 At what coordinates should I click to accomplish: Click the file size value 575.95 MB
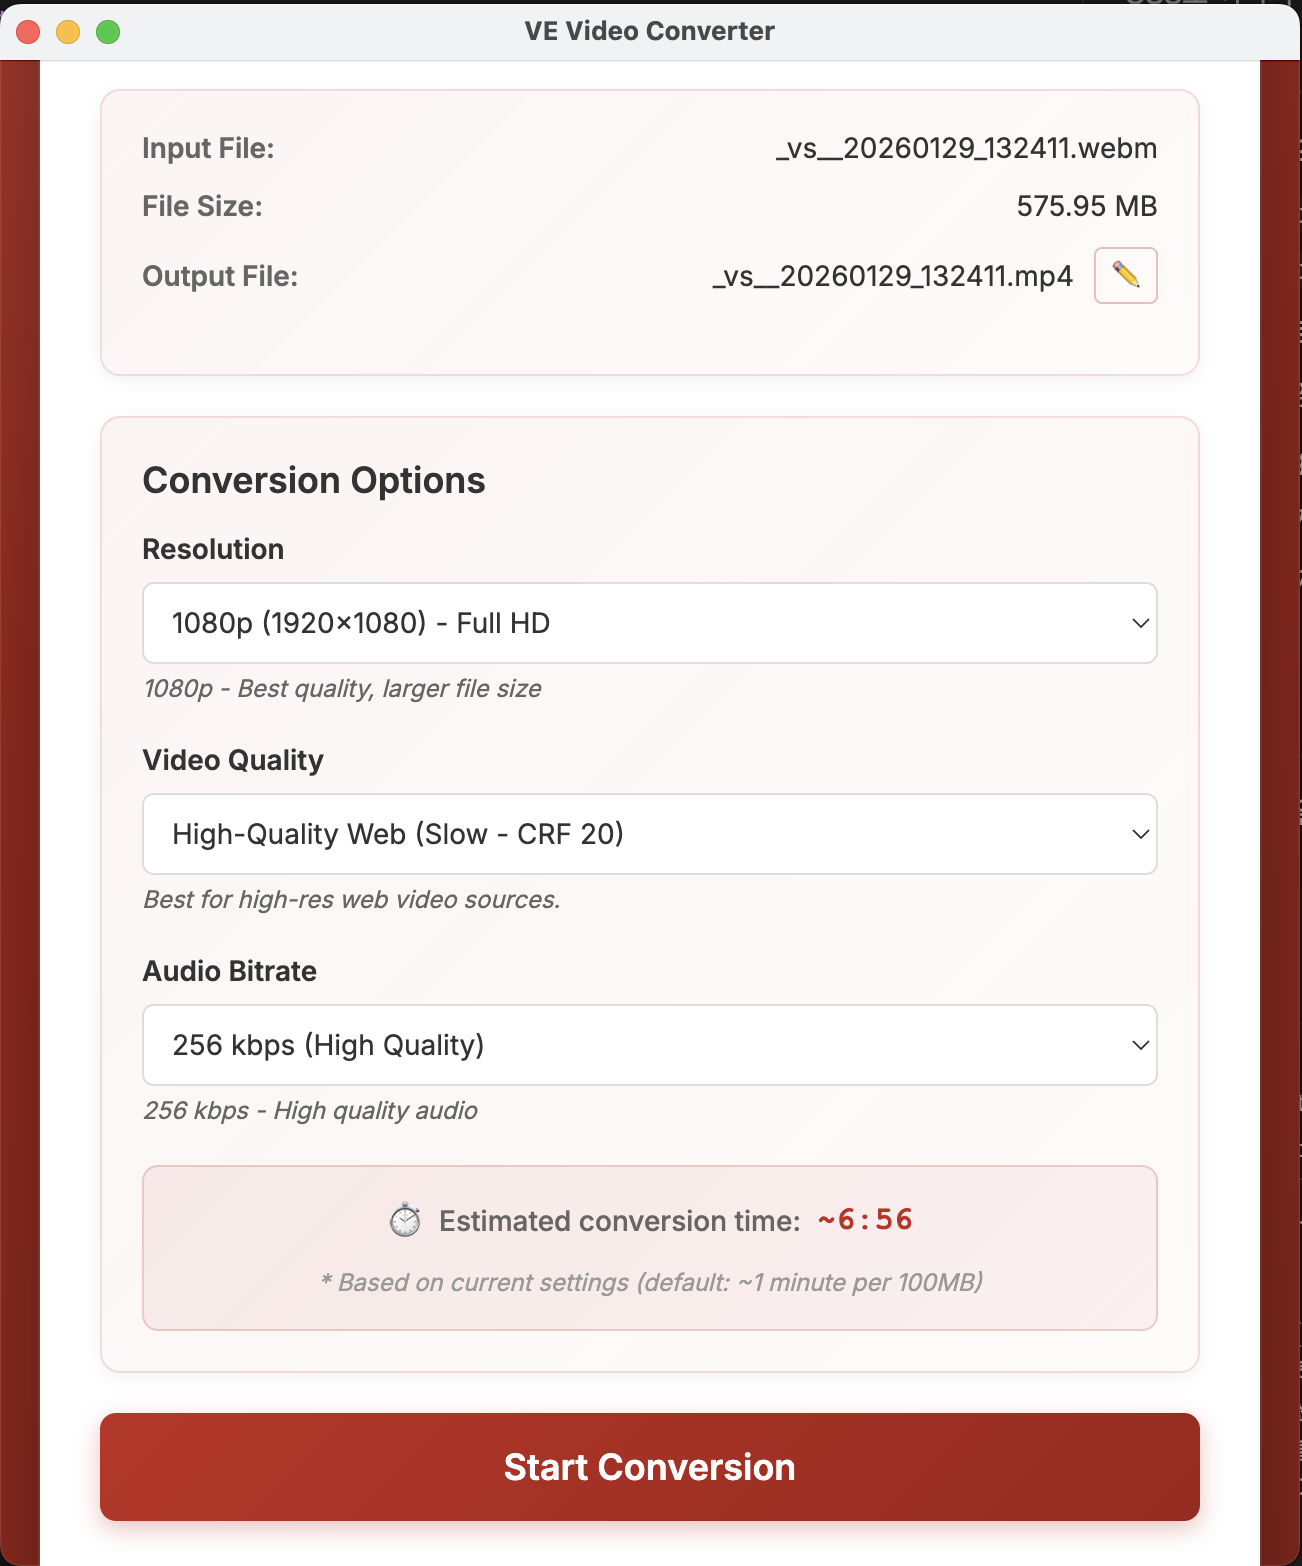pos(1087,206)
